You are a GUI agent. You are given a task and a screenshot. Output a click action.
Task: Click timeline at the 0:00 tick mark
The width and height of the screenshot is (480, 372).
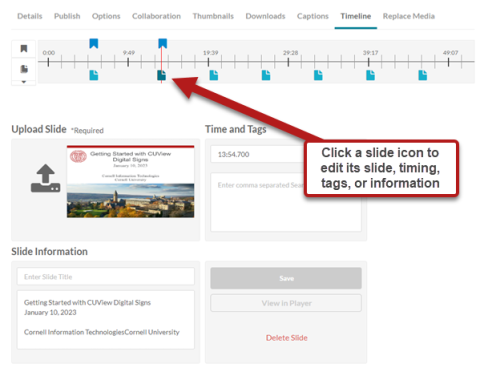coord(48,62)
